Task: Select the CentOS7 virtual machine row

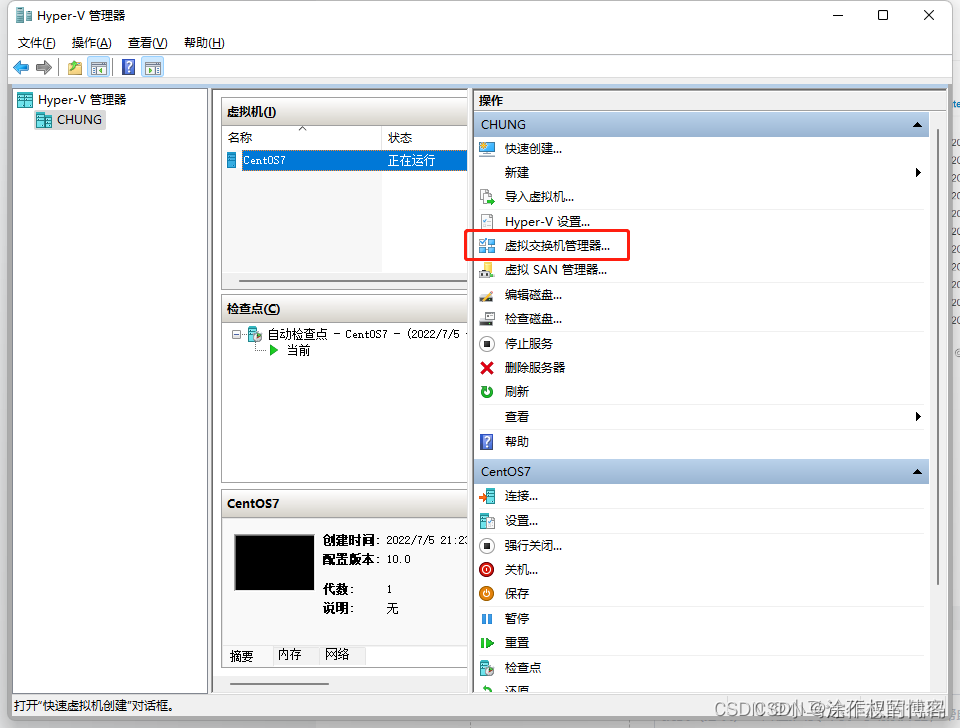Action: 346,160
